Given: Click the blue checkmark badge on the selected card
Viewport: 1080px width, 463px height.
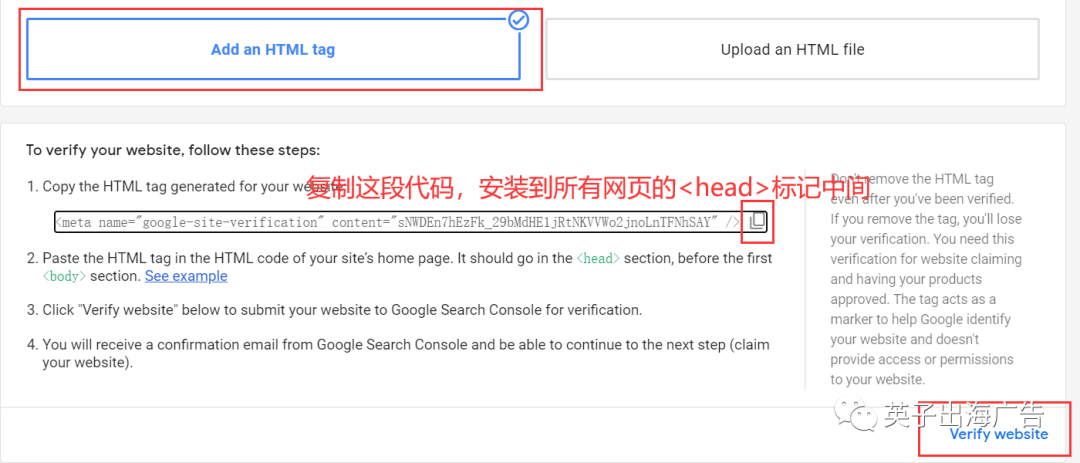Looking at the screenshot, I should click(x=518, y=20).
